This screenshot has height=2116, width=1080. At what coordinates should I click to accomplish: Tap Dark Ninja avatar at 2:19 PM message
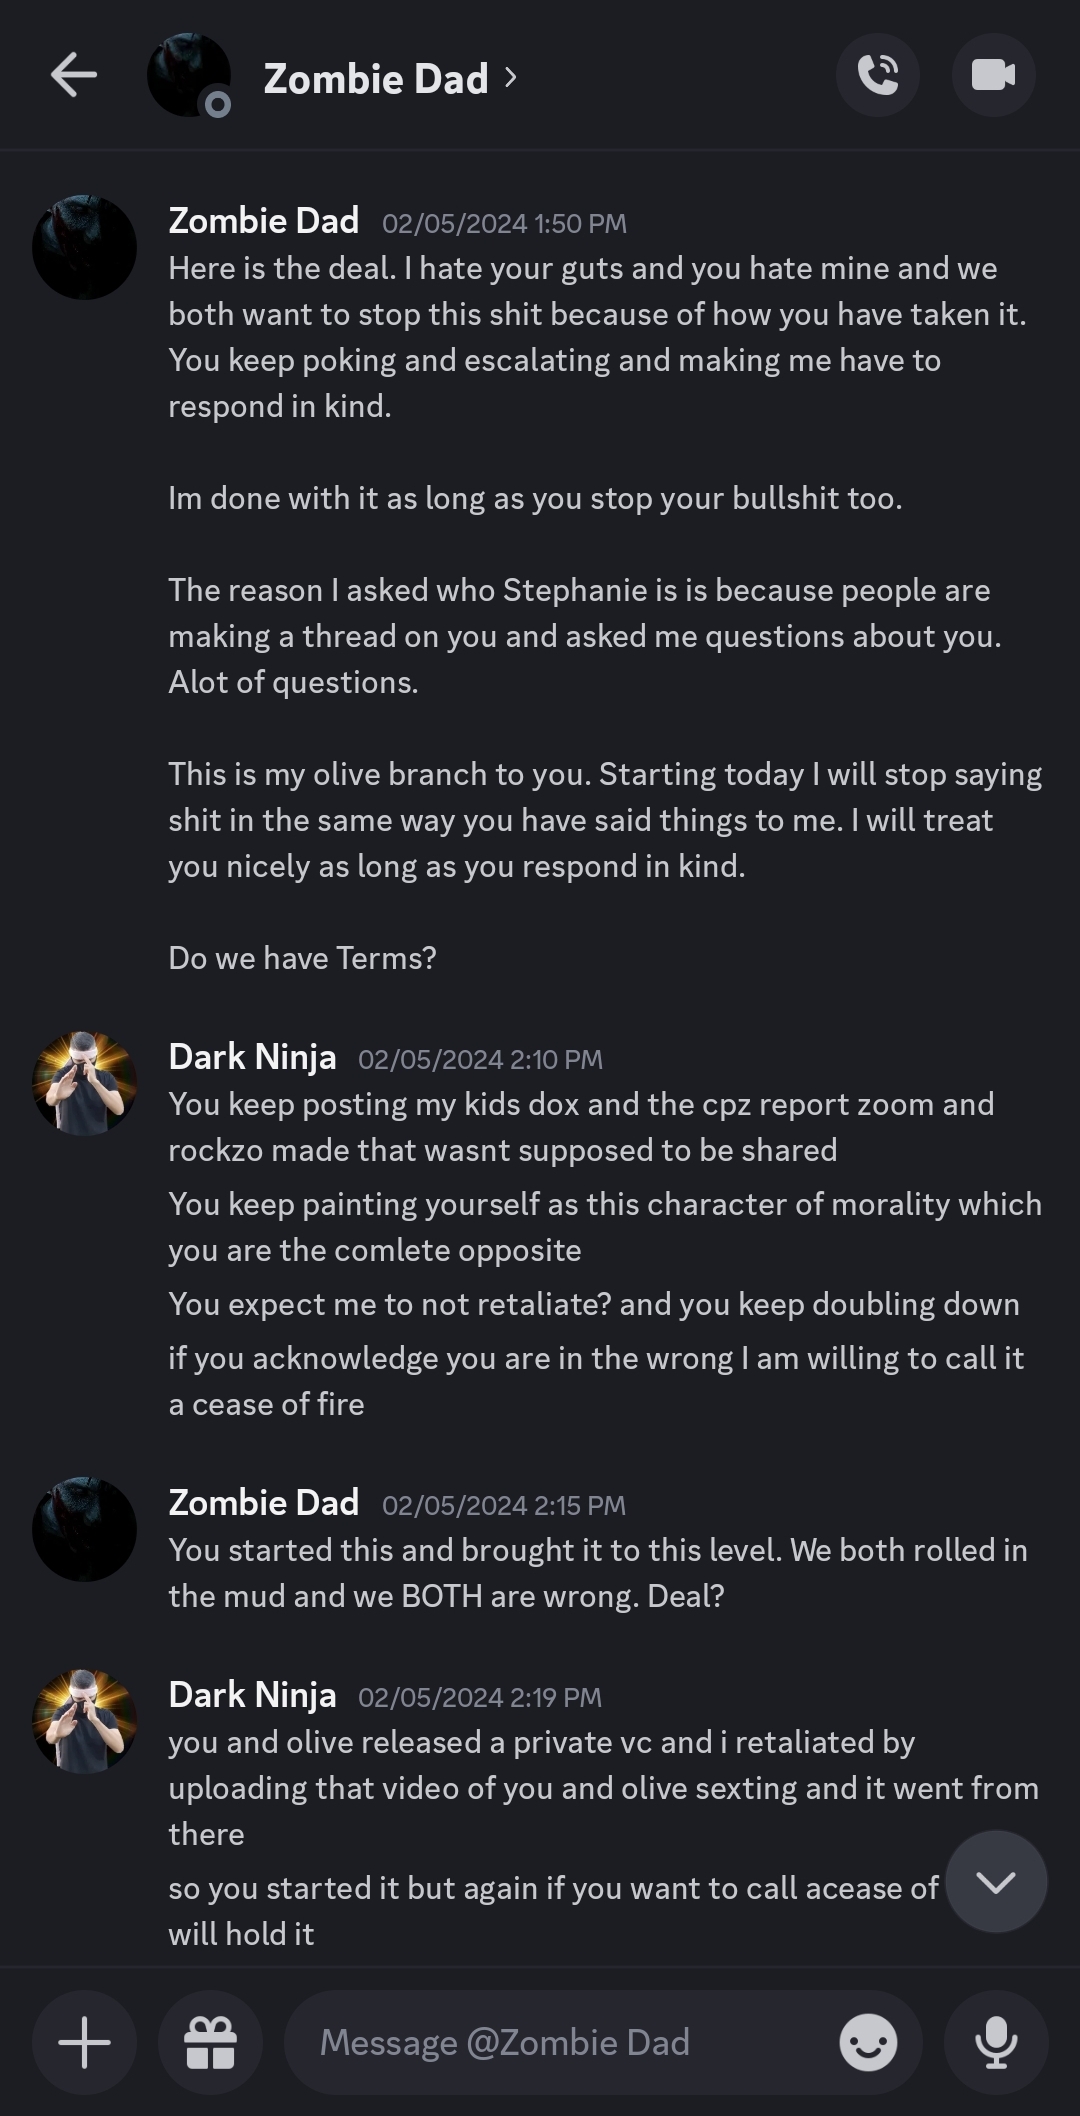[85, 1721]
